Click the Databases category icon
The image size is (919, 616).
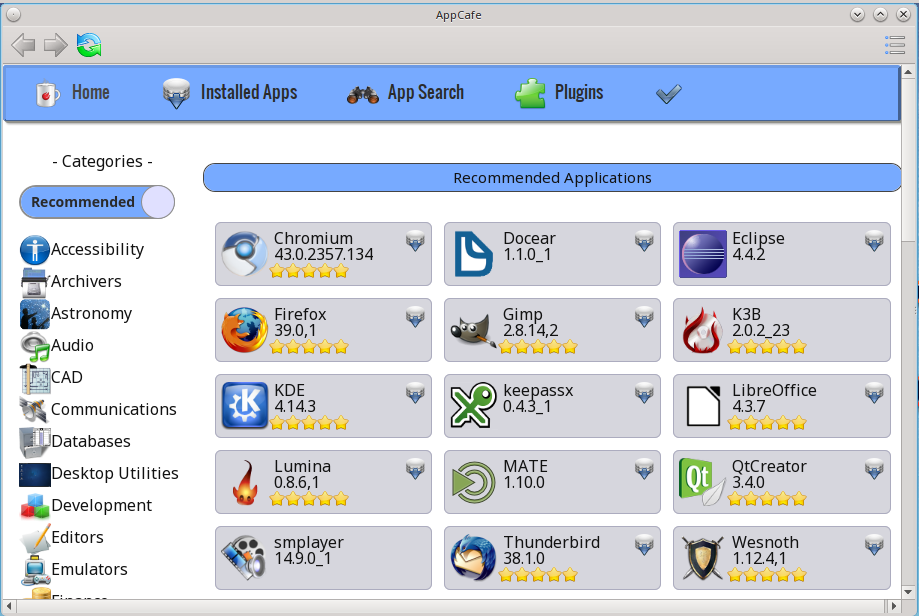point(35,441)
